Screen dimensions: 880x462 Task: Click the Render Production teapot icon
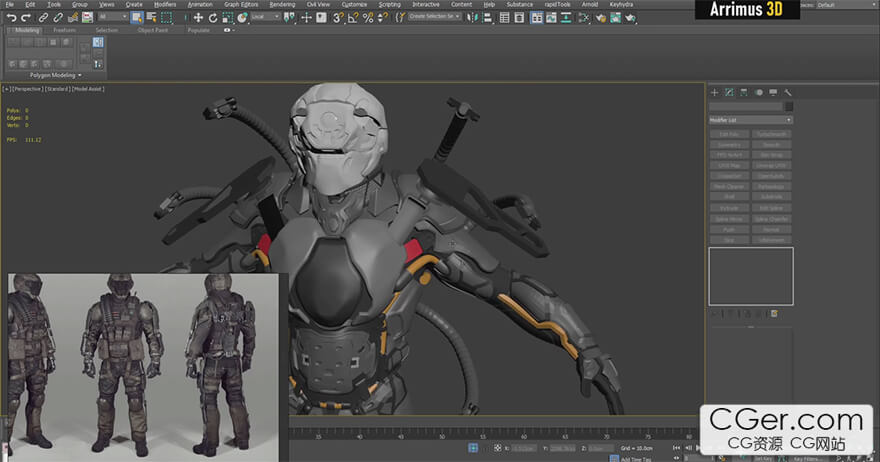630,18
